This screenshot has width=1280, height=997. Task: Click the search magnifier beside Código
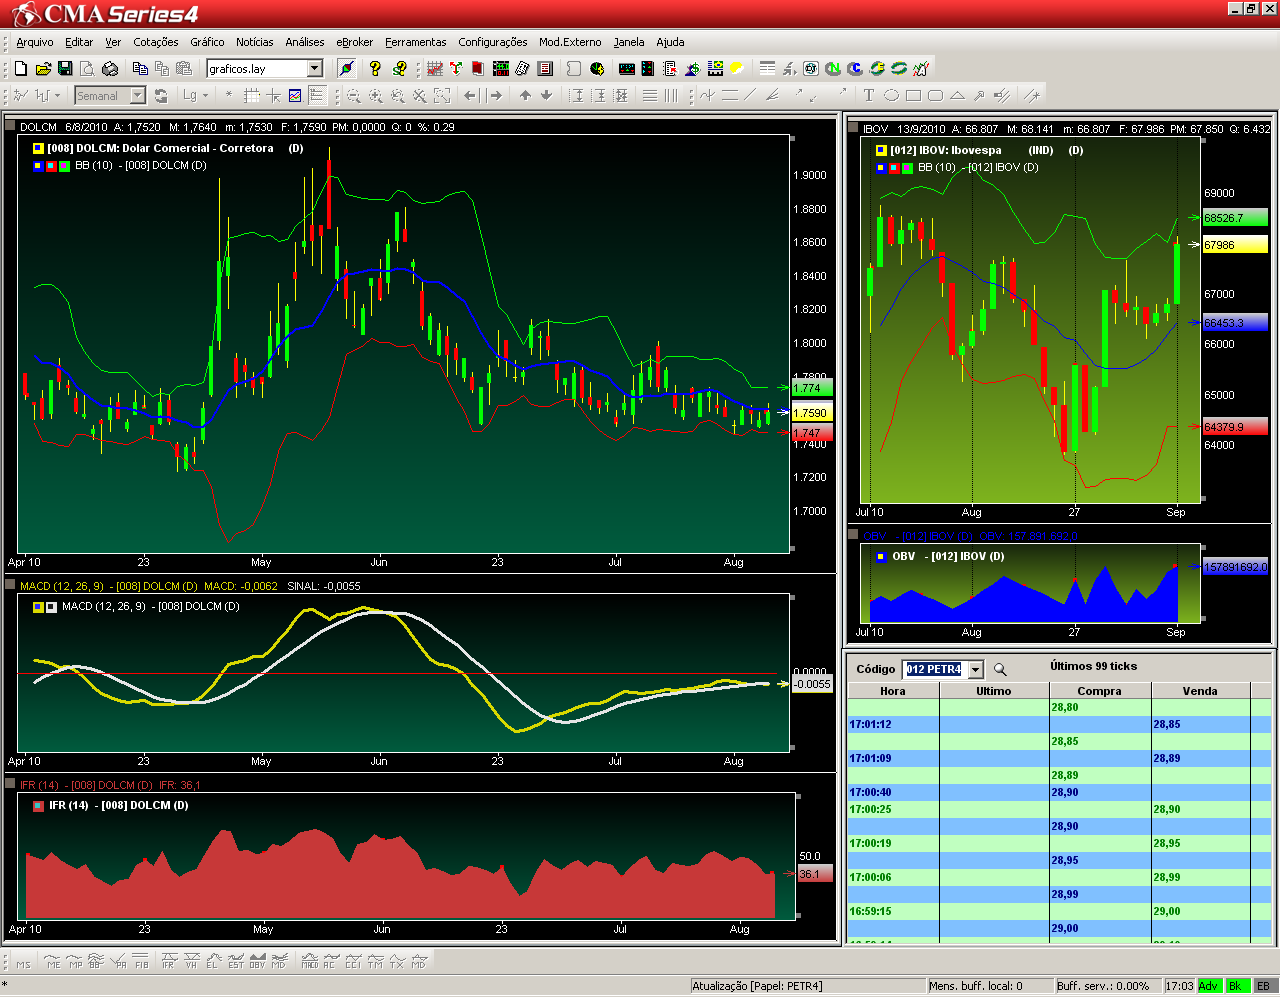pos(1000,669)
